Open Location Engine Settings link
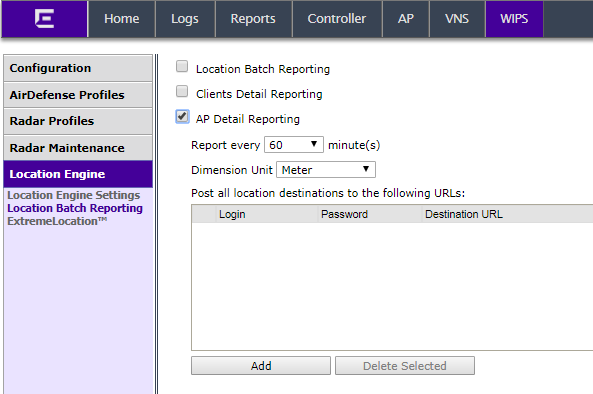Screen dimensions: 593x394 pos(74,195)
